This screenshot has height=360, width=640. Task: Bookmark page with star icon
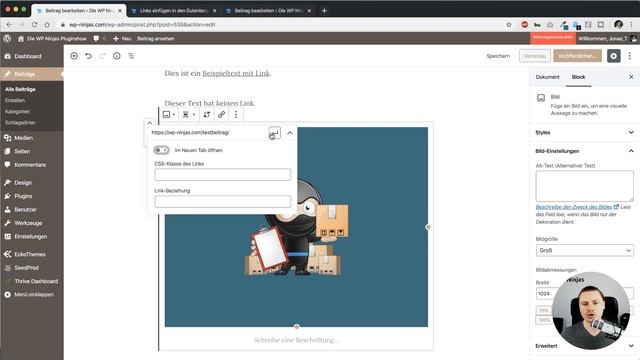pyautogui.click(x=509, y=24)
